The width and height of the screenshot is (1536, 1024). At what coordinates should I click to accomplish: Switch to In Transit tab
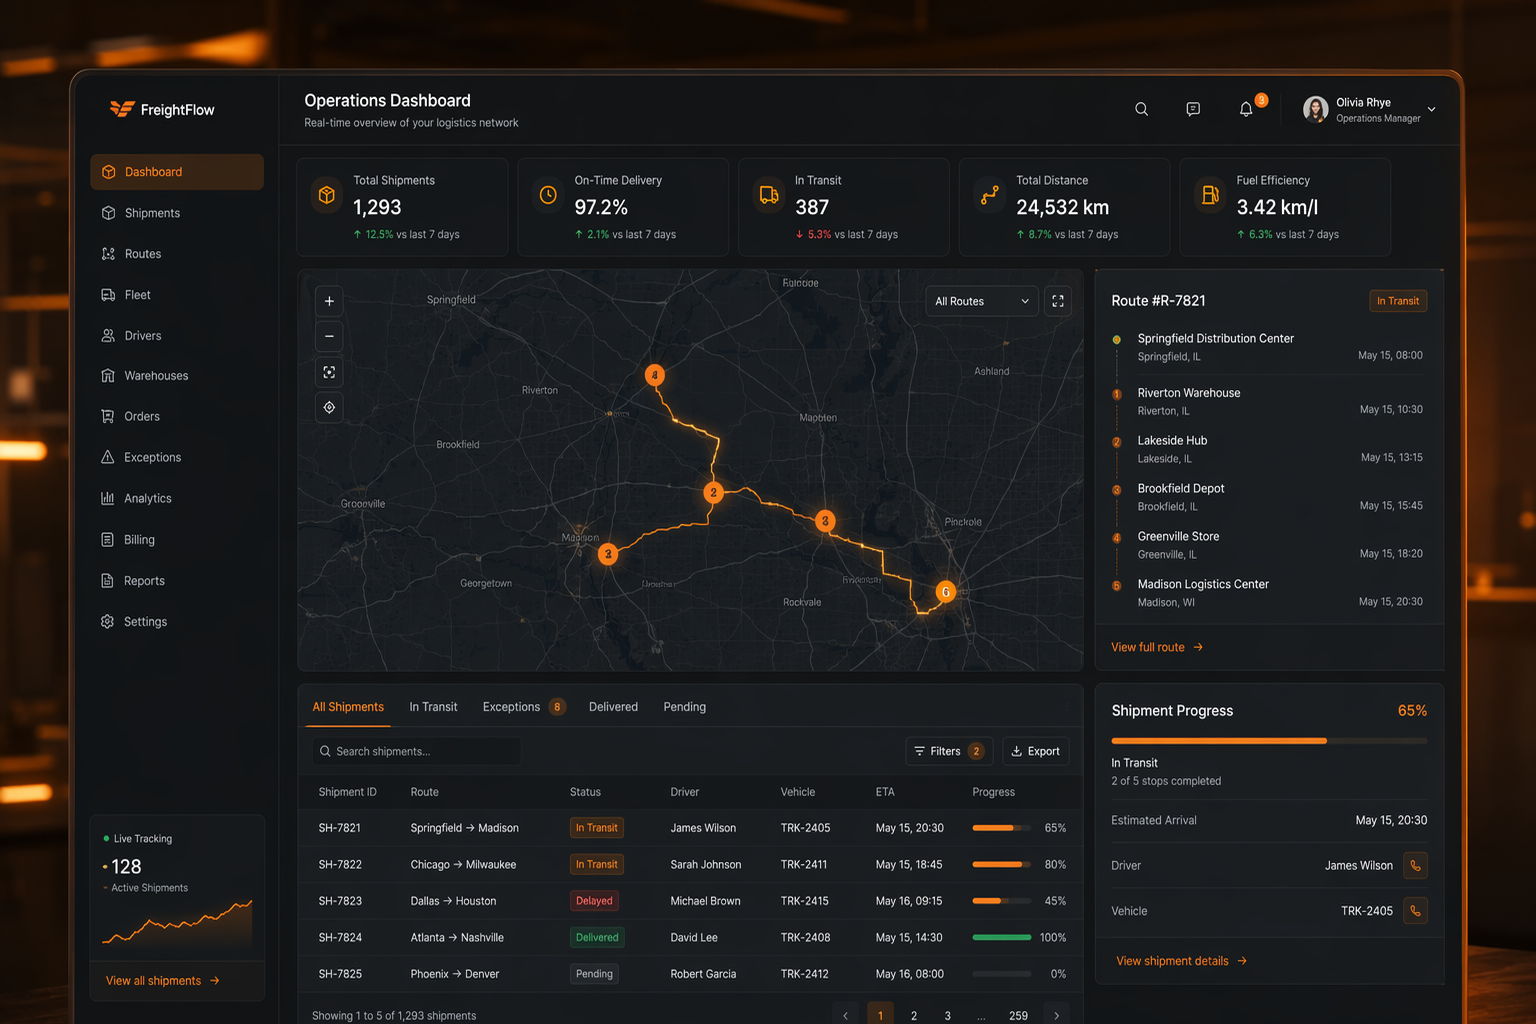coord(433,707)
